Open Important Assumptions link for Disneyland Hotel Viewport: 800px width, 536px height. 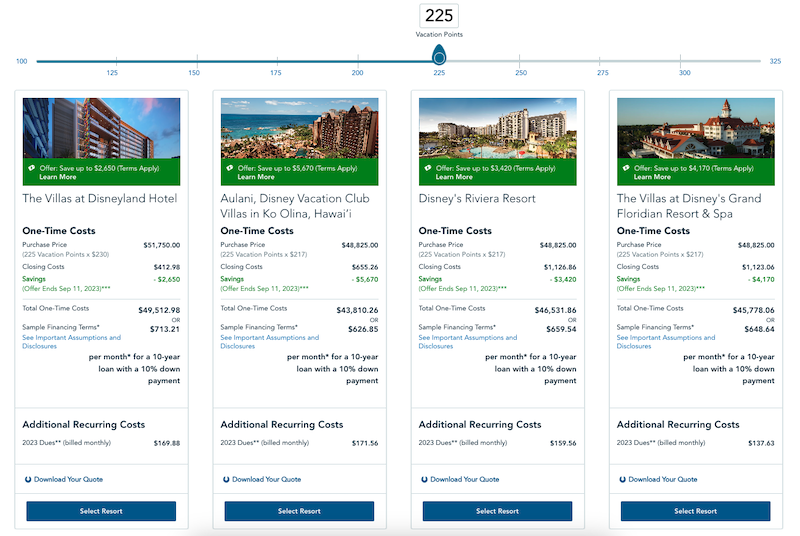tap(71, 342)
